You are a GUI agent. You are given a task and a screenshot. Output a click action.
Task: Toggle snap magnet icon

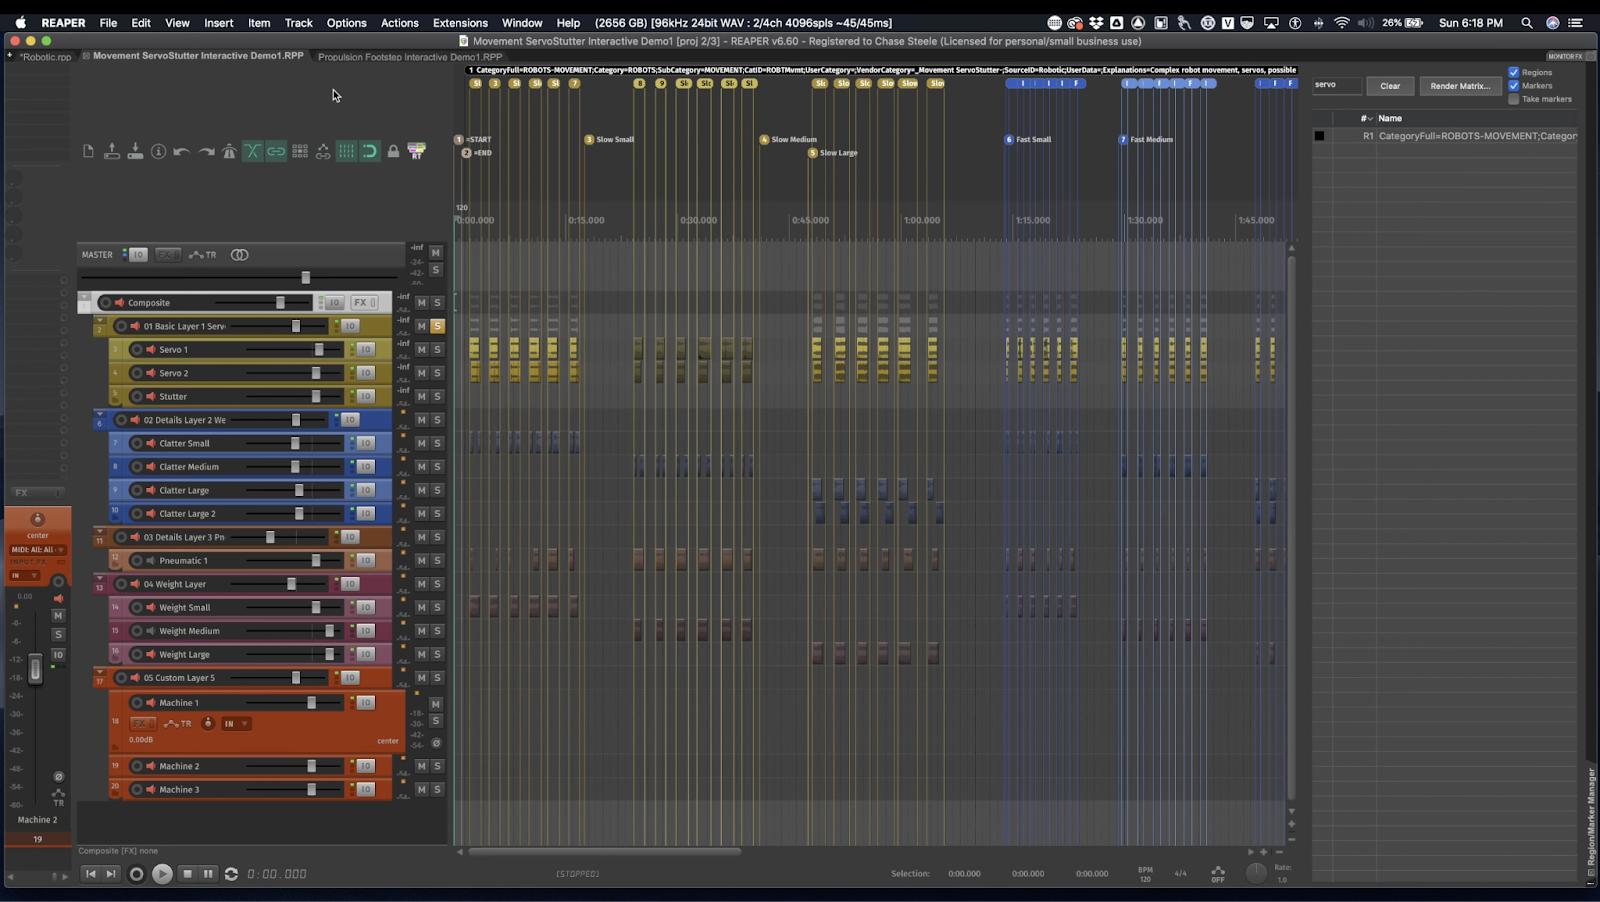(369, 151)
